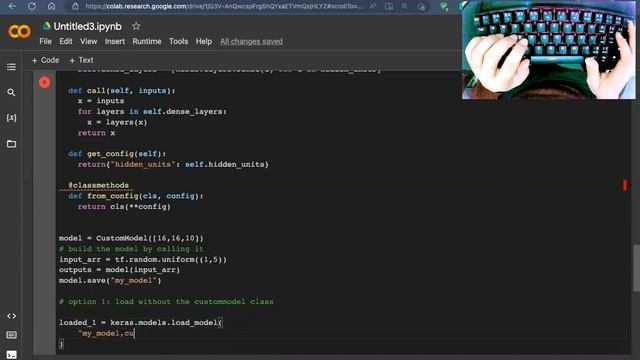Open the Edit menu

(66, 41)
